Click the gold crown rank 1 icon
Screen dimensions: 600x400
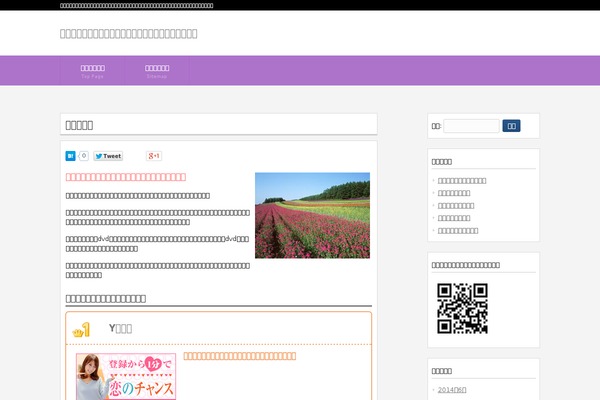pyautogui.click(x=81, y=330)
